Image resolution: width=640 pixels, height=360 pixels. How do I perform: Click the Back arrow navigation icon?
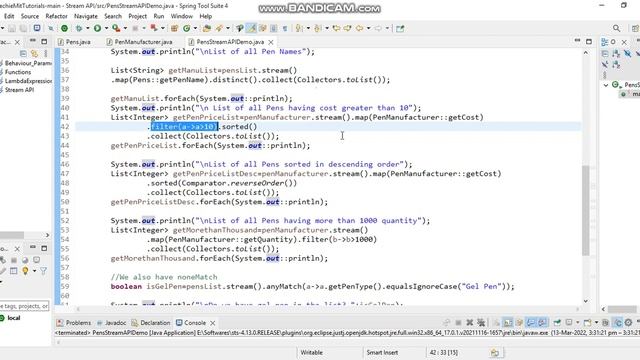[359, 28]
